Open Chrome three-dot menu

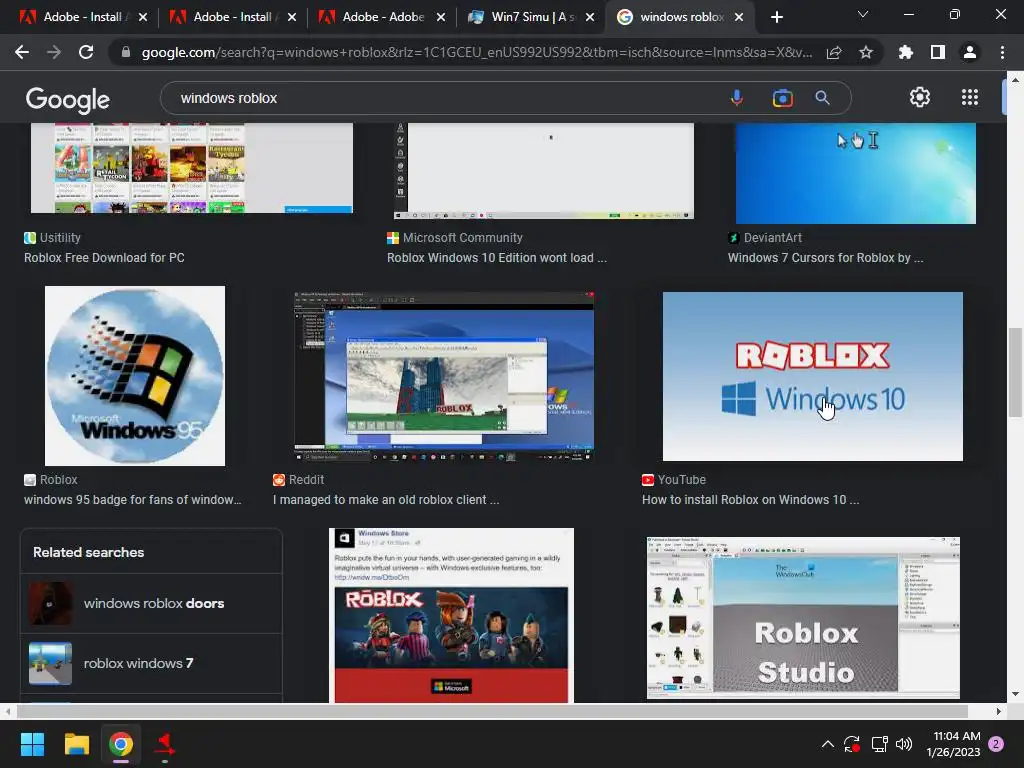(x=1002, y=52)
